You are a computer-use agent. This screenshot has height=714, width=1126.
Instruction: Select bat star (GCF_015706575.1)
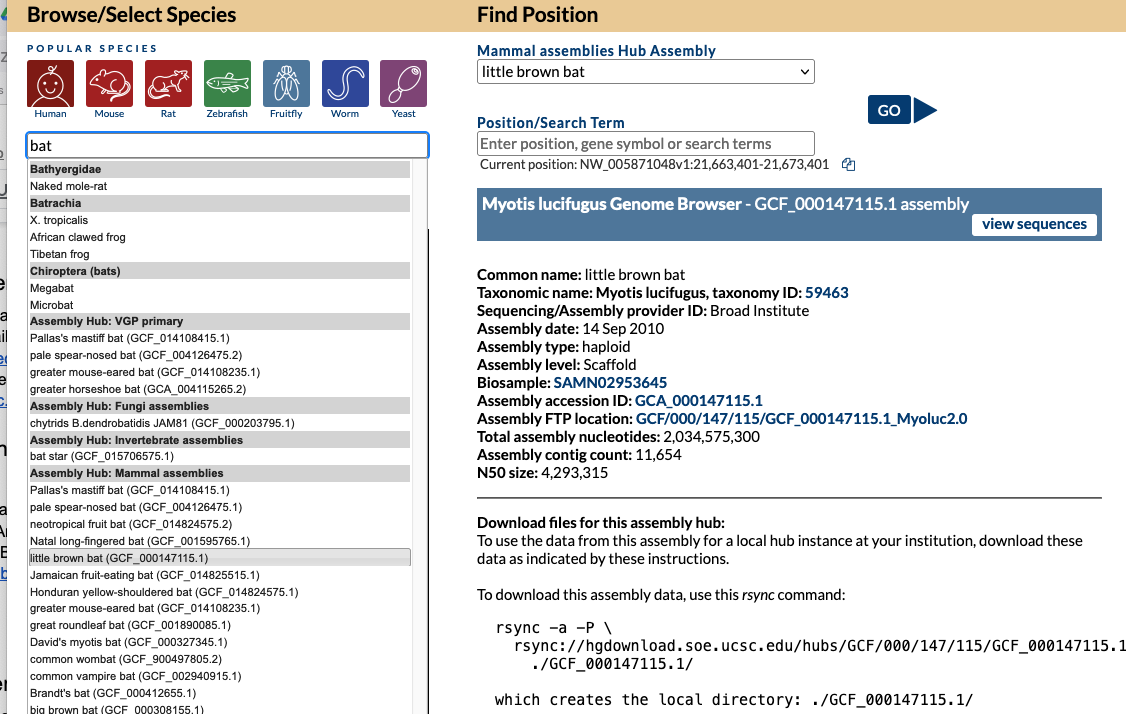[220, 456]
